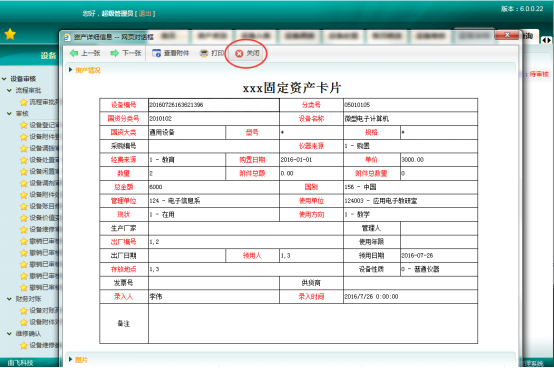Click the 分类号 value 05010105

point(357,105)
